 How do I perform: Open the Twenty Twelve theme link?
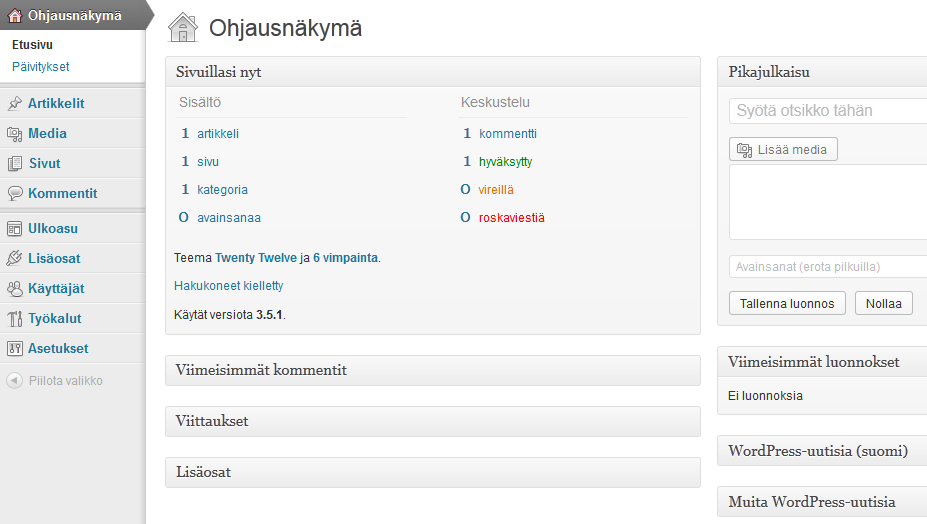(256, 258)
